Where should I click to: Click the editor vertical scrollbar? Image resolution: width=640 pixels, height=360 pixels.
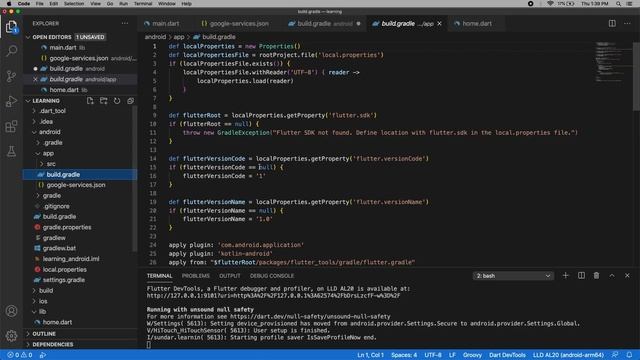pyautogui.click(x=636, y=76)
